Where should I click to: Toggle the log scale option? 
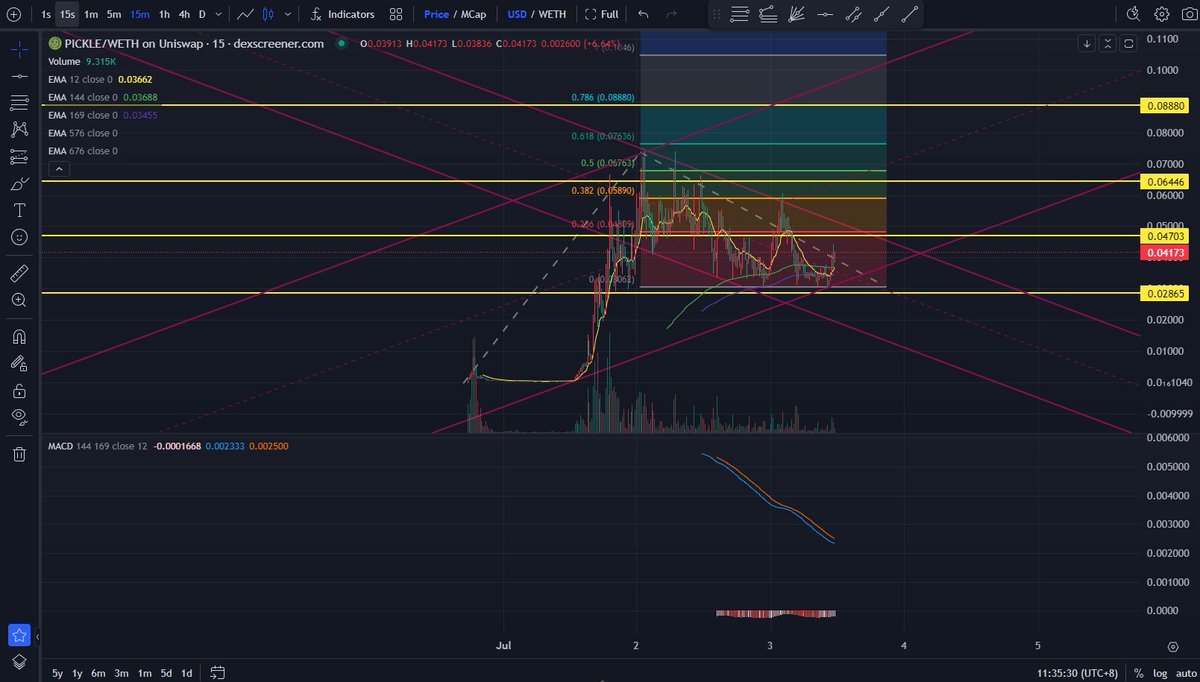point(1159,672)
